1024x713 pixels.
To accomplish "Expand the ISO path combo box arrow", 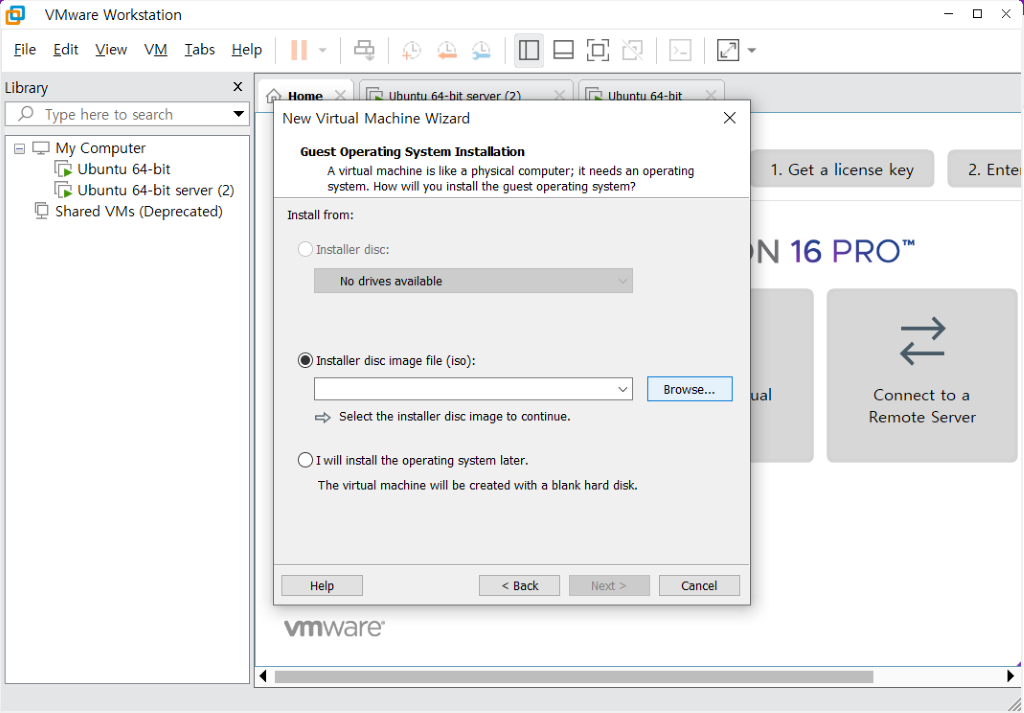I will coord(622,389).
